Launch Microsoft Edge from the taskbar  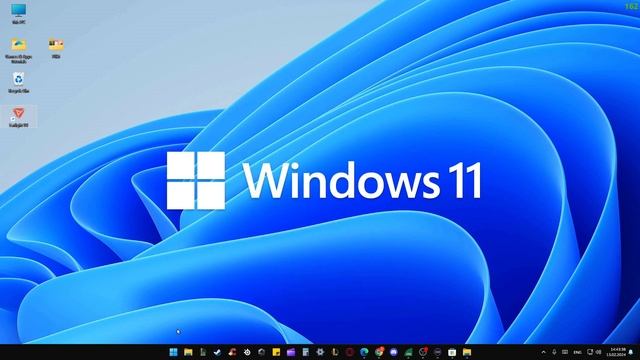tap(364, 352)
